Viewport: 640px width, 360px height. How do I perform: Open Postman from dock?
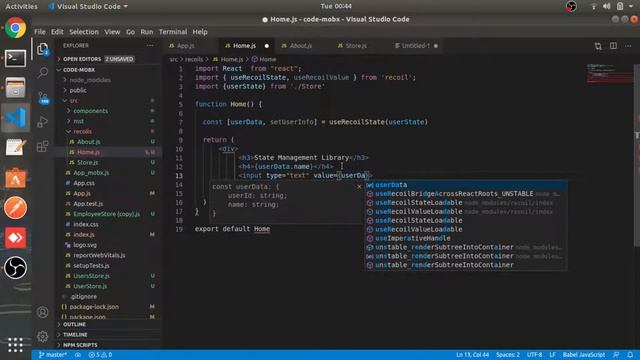coord(16,208)
